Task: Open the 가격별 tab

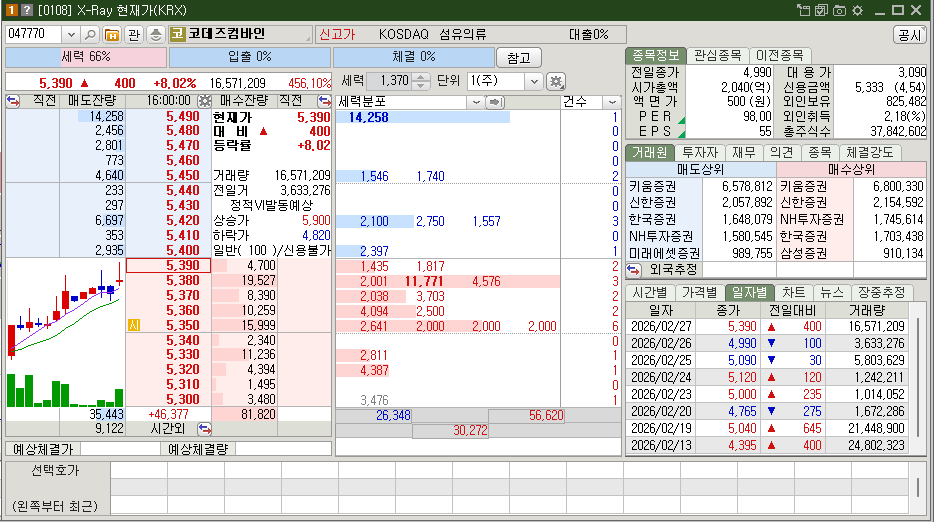Action: pos(699,293)
